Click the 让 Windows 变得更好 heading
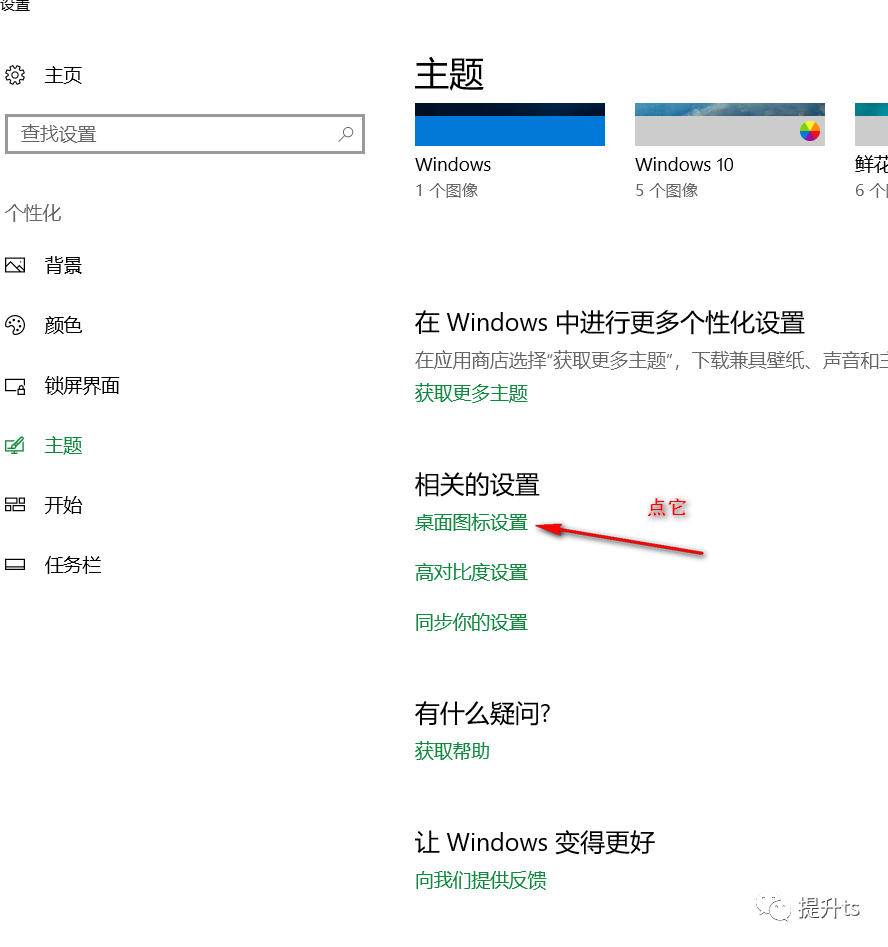 pyautogui.click(x=535, y=842)
